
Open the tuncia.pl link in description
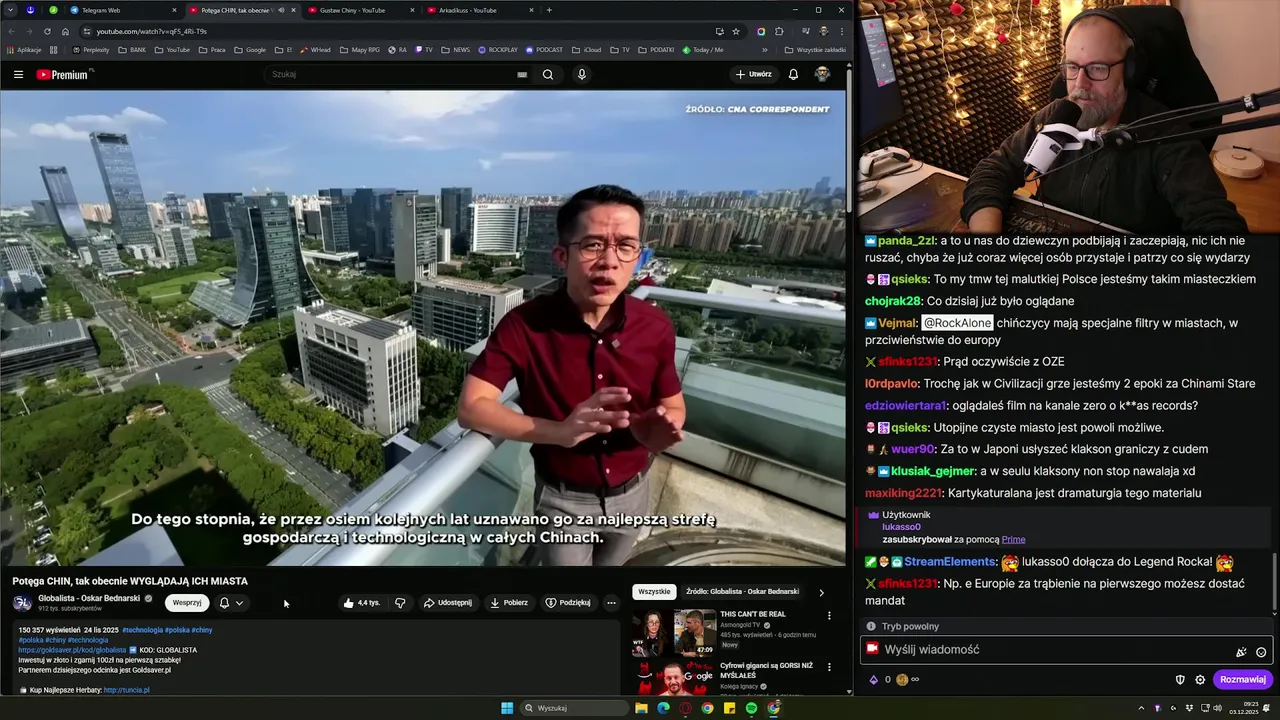[x=127, y=690]
